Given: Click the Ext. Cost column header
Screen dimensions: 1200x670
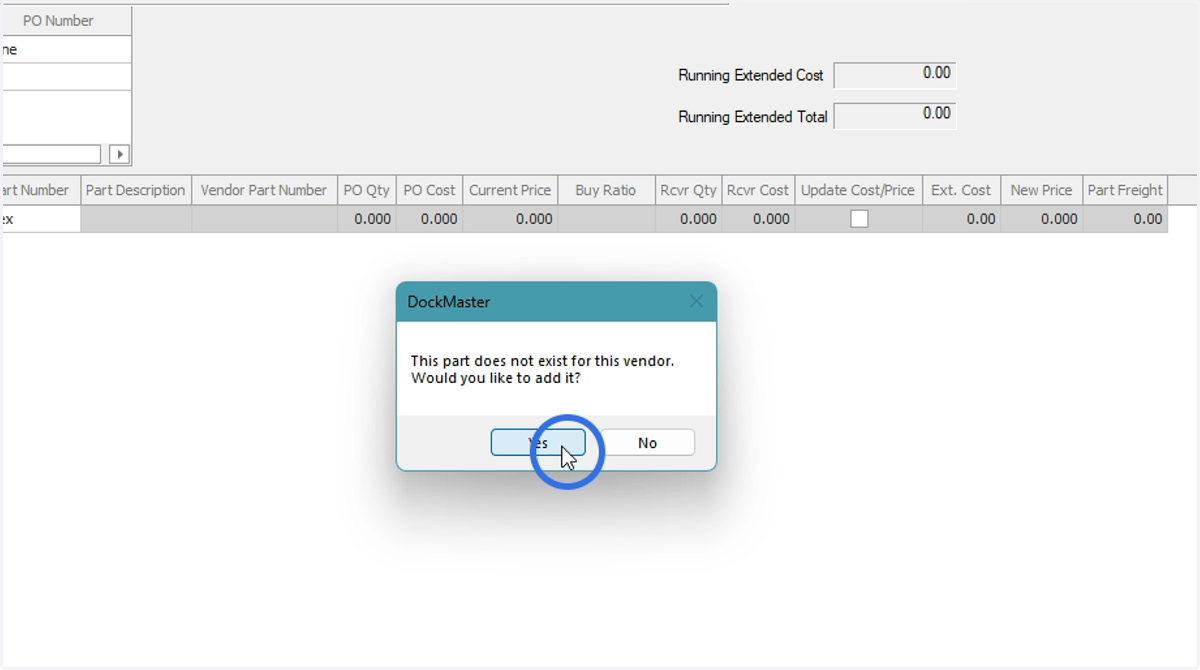Looking at the screenshot, I should point(961,190).
